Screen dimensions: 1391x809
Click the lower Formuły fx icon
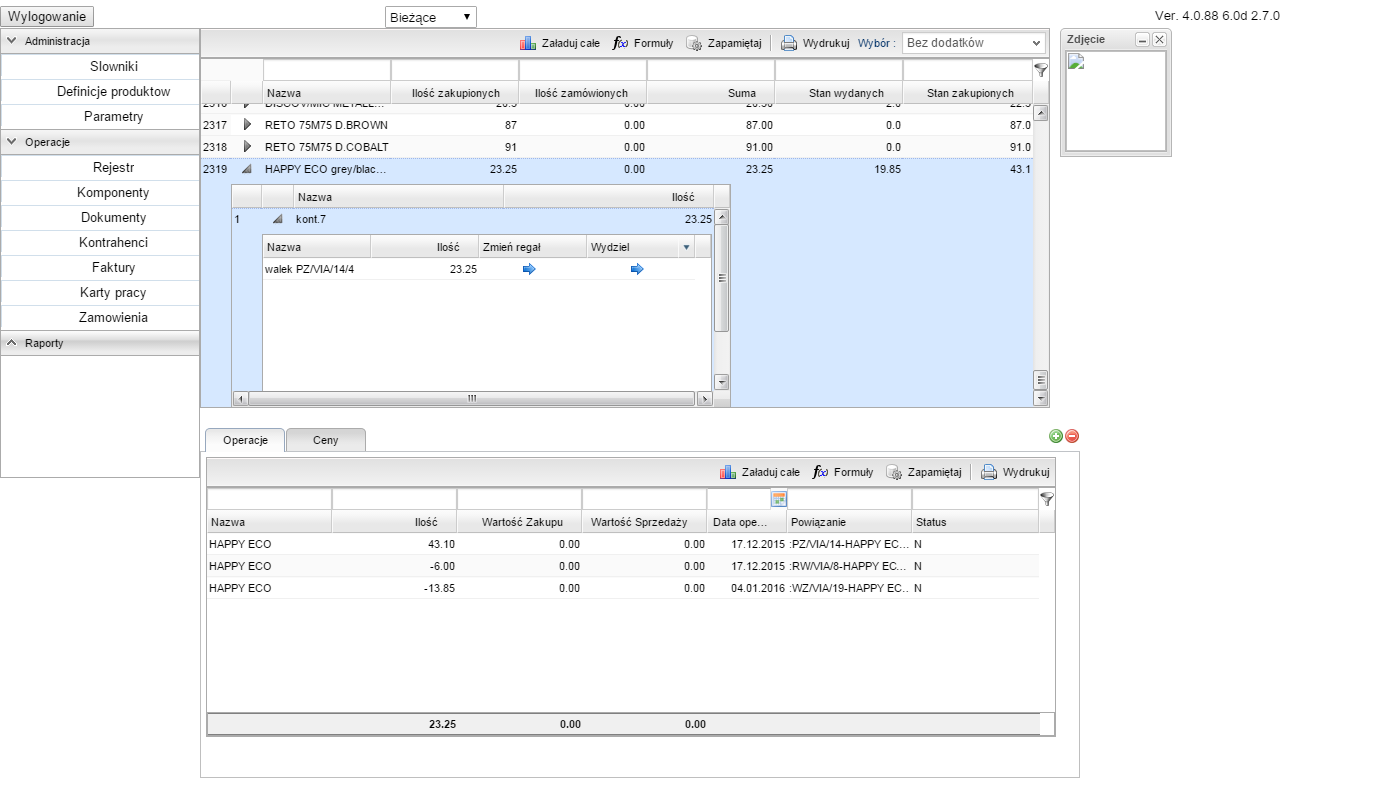(820, 472)
